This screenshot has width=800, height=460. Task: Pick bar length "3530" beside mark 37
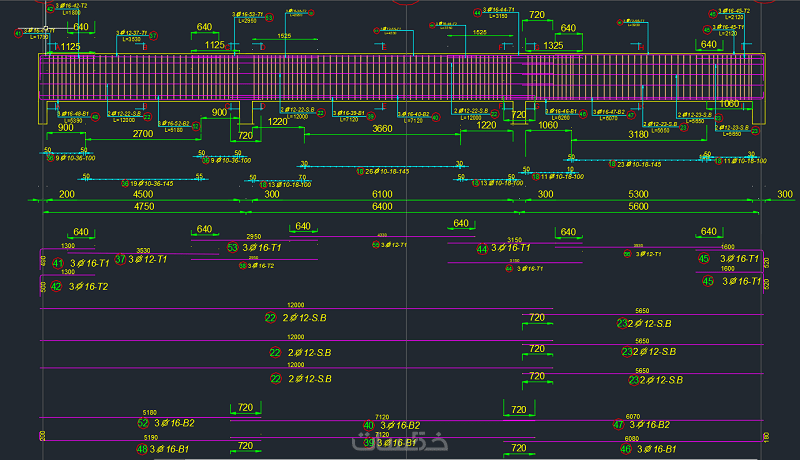[143, 250]
